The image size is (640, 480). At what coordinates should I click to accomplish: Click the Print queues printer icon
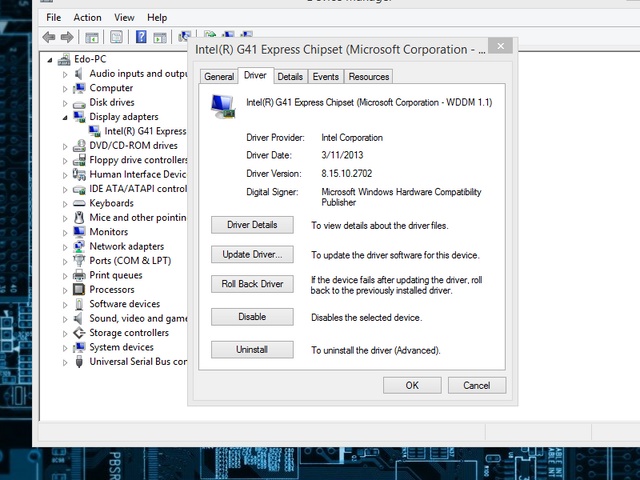click(79, 275)
